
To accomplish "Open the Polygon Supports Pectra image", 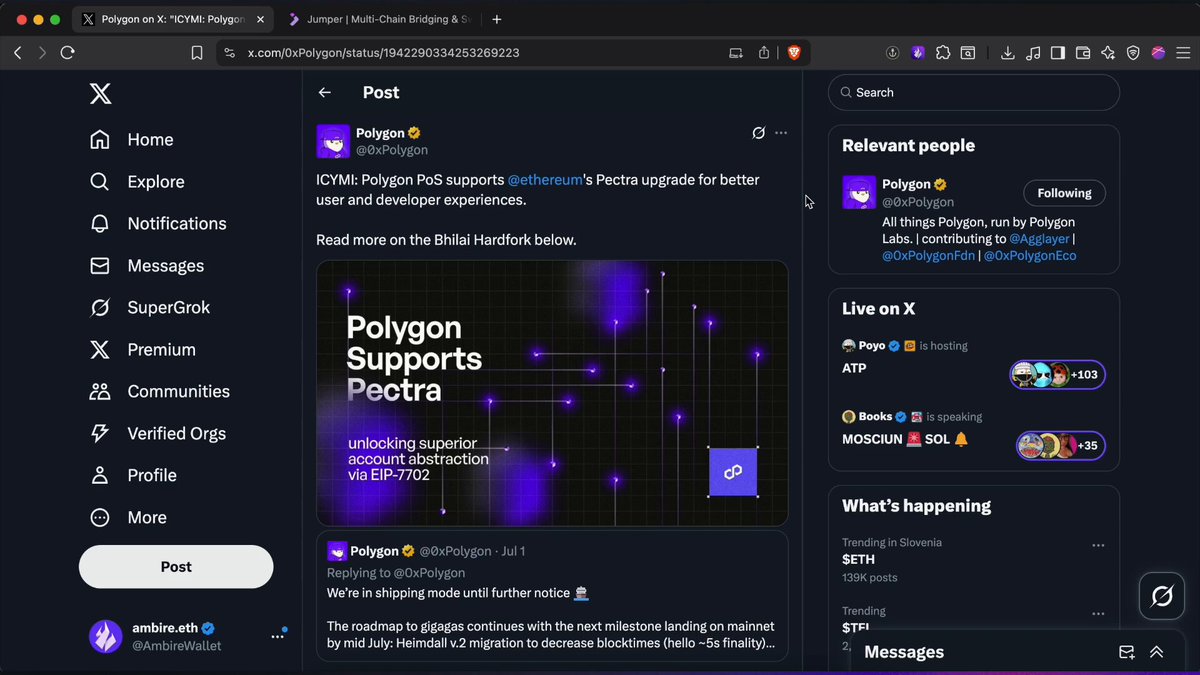I will coord(552,393).
